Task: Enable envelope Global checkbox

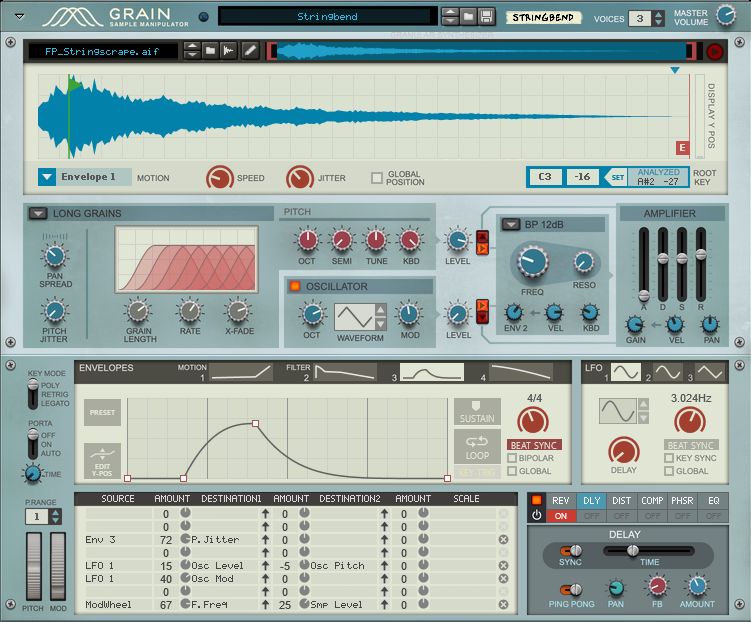Action: tap(512, 471)
